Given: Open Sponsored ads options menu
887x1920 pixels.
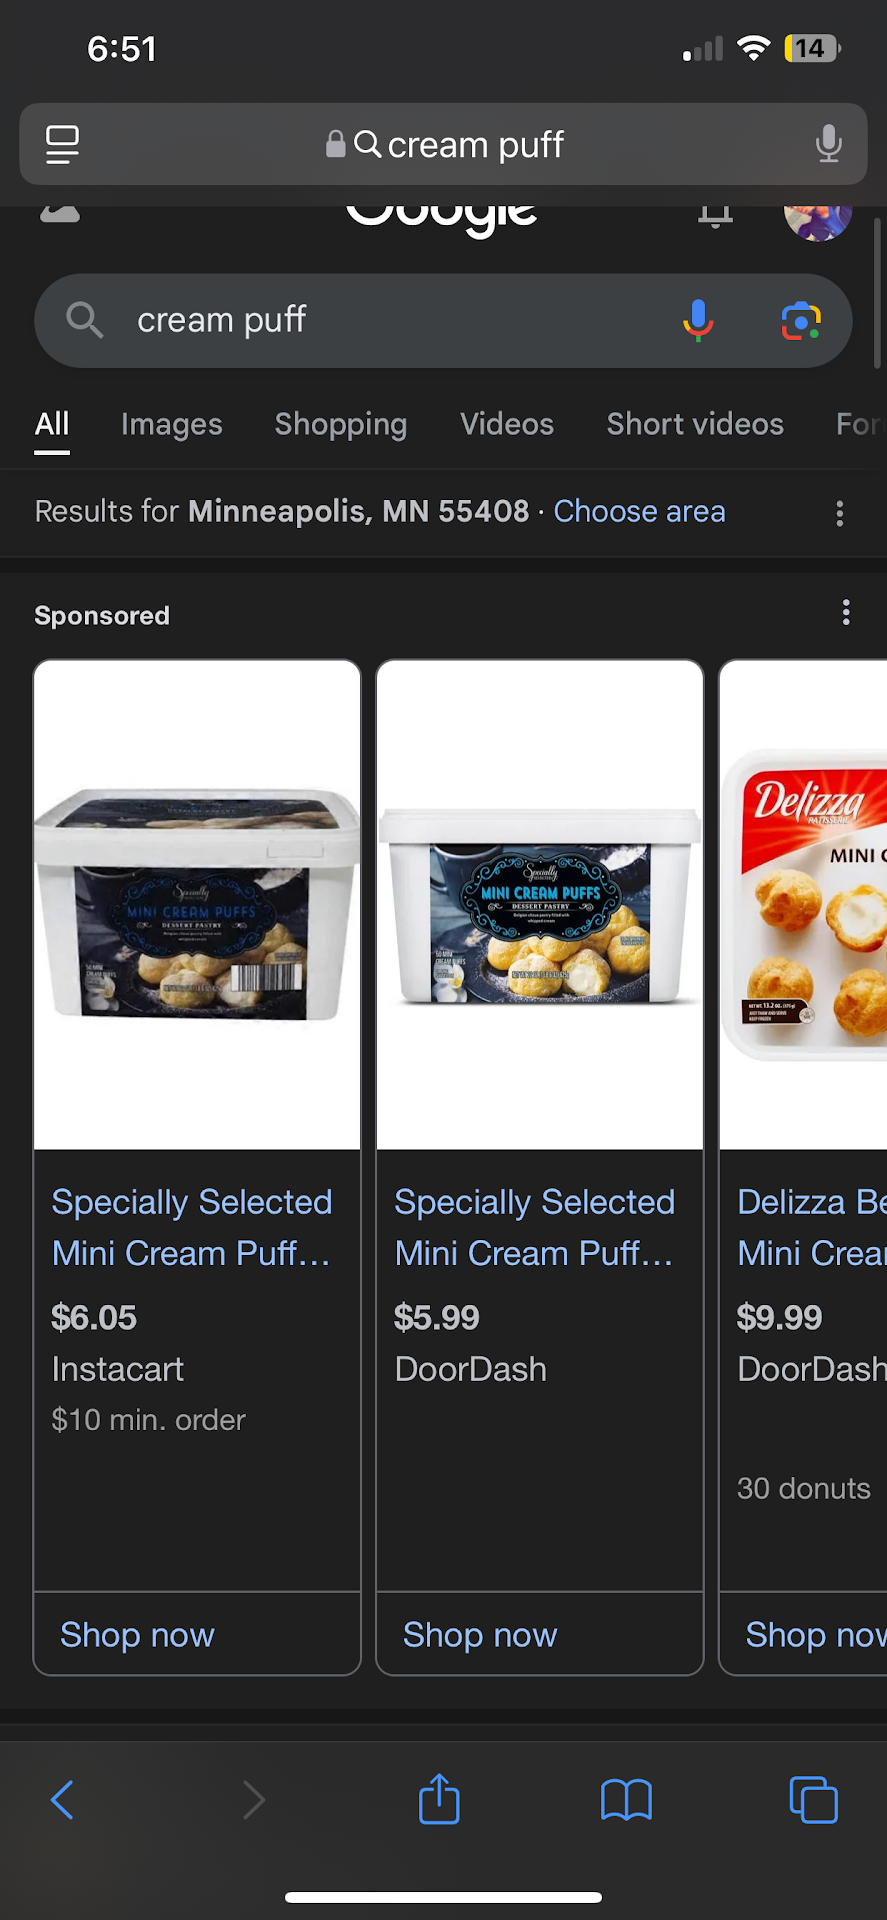Looking at the screenshot, I should pos(846,613).
